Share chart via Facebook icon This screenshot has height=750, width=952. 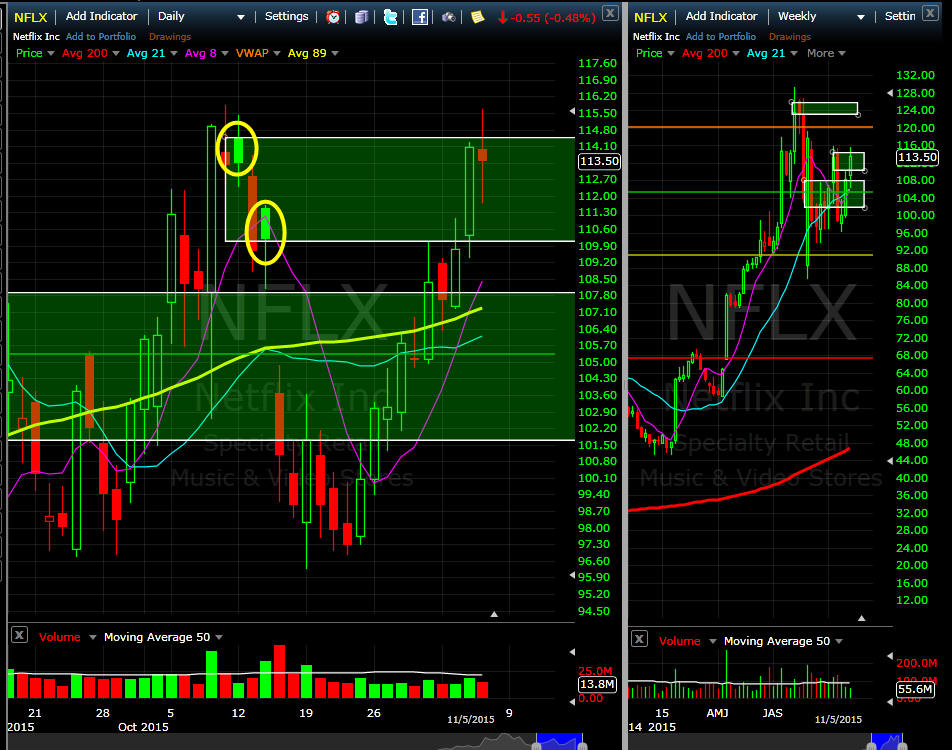[x=420, y=17]
